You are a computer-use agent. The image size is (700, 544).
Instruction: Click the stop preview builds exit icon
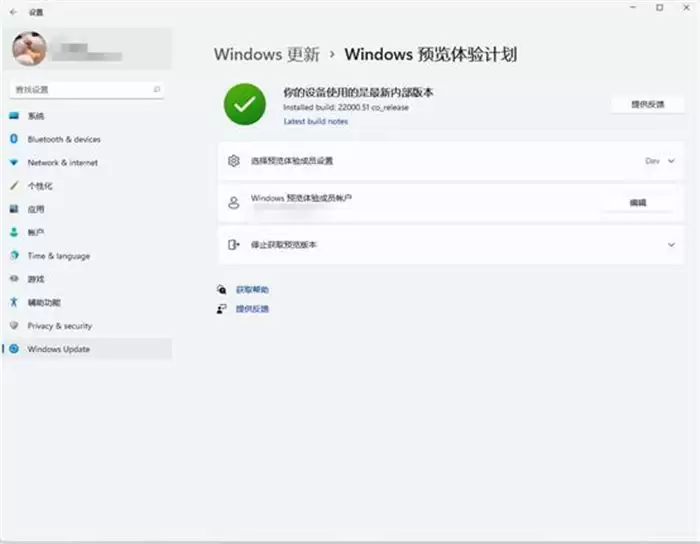(233, 245)
